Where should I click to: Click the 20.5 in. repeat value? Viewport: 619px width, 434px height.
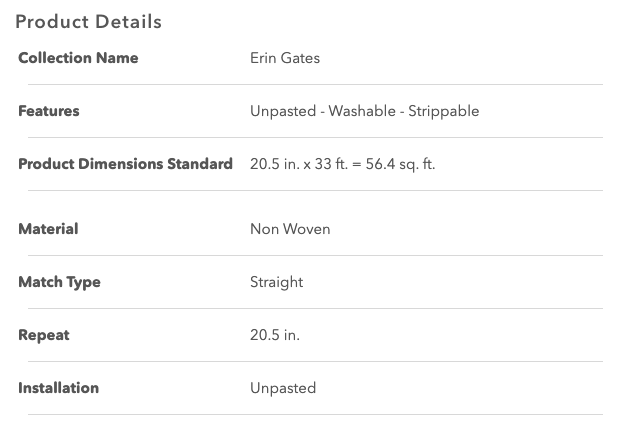274,335
